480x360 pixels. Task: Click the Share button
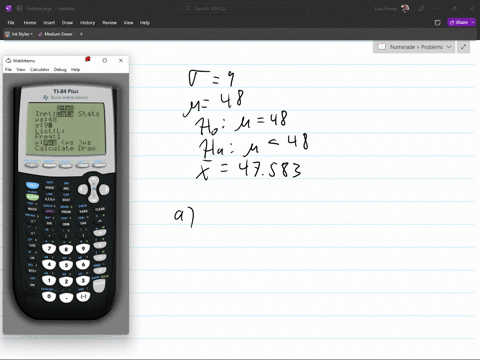click(x=459, y=22)
